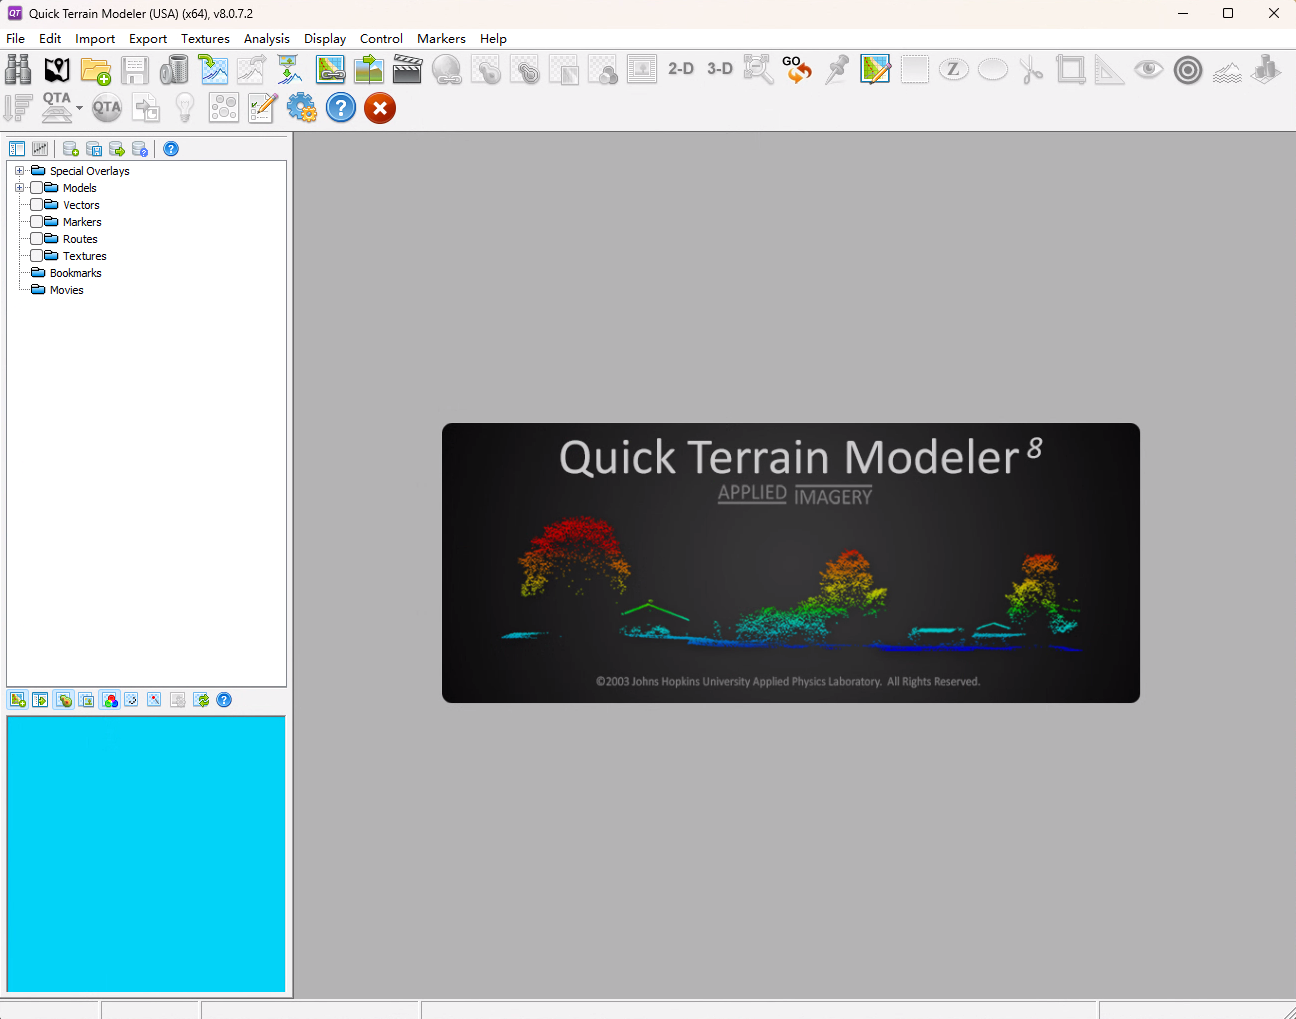Click the black map-with-pin icon
The height and width of the screenshot is (1019, 1296).
click(x=57, y=69)
